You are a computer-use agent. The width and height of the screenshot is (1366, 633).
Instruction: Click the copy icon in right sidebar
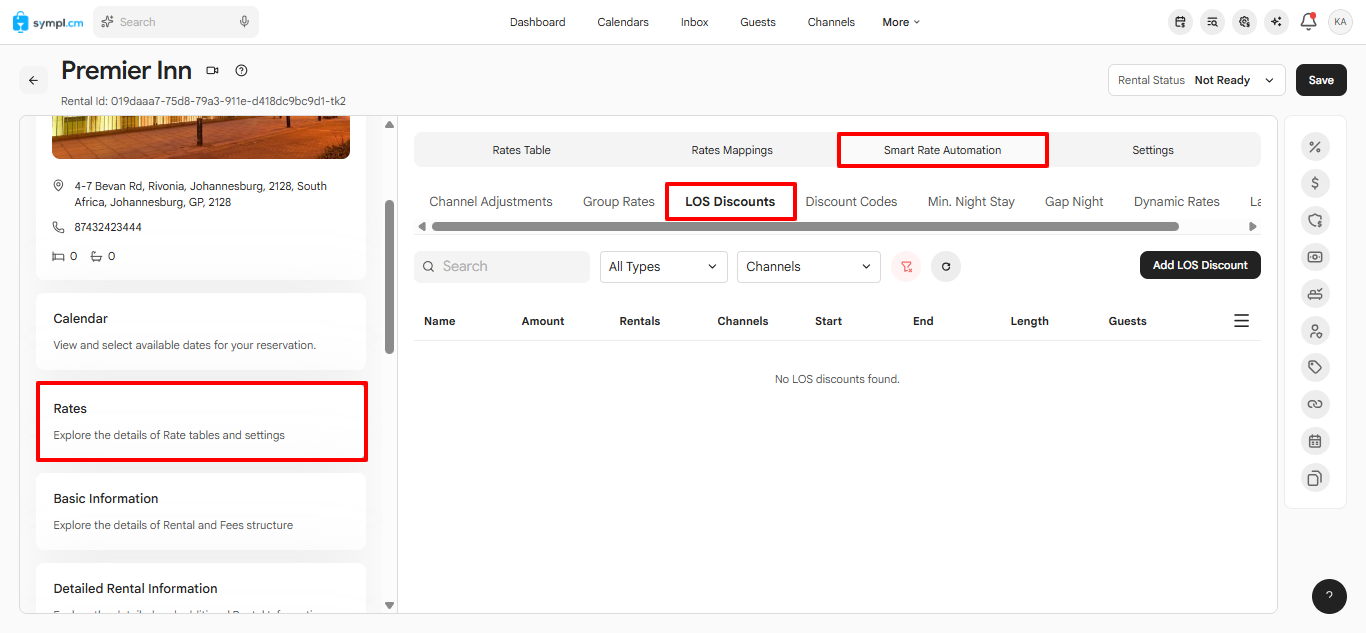(x=1314, y=478)
